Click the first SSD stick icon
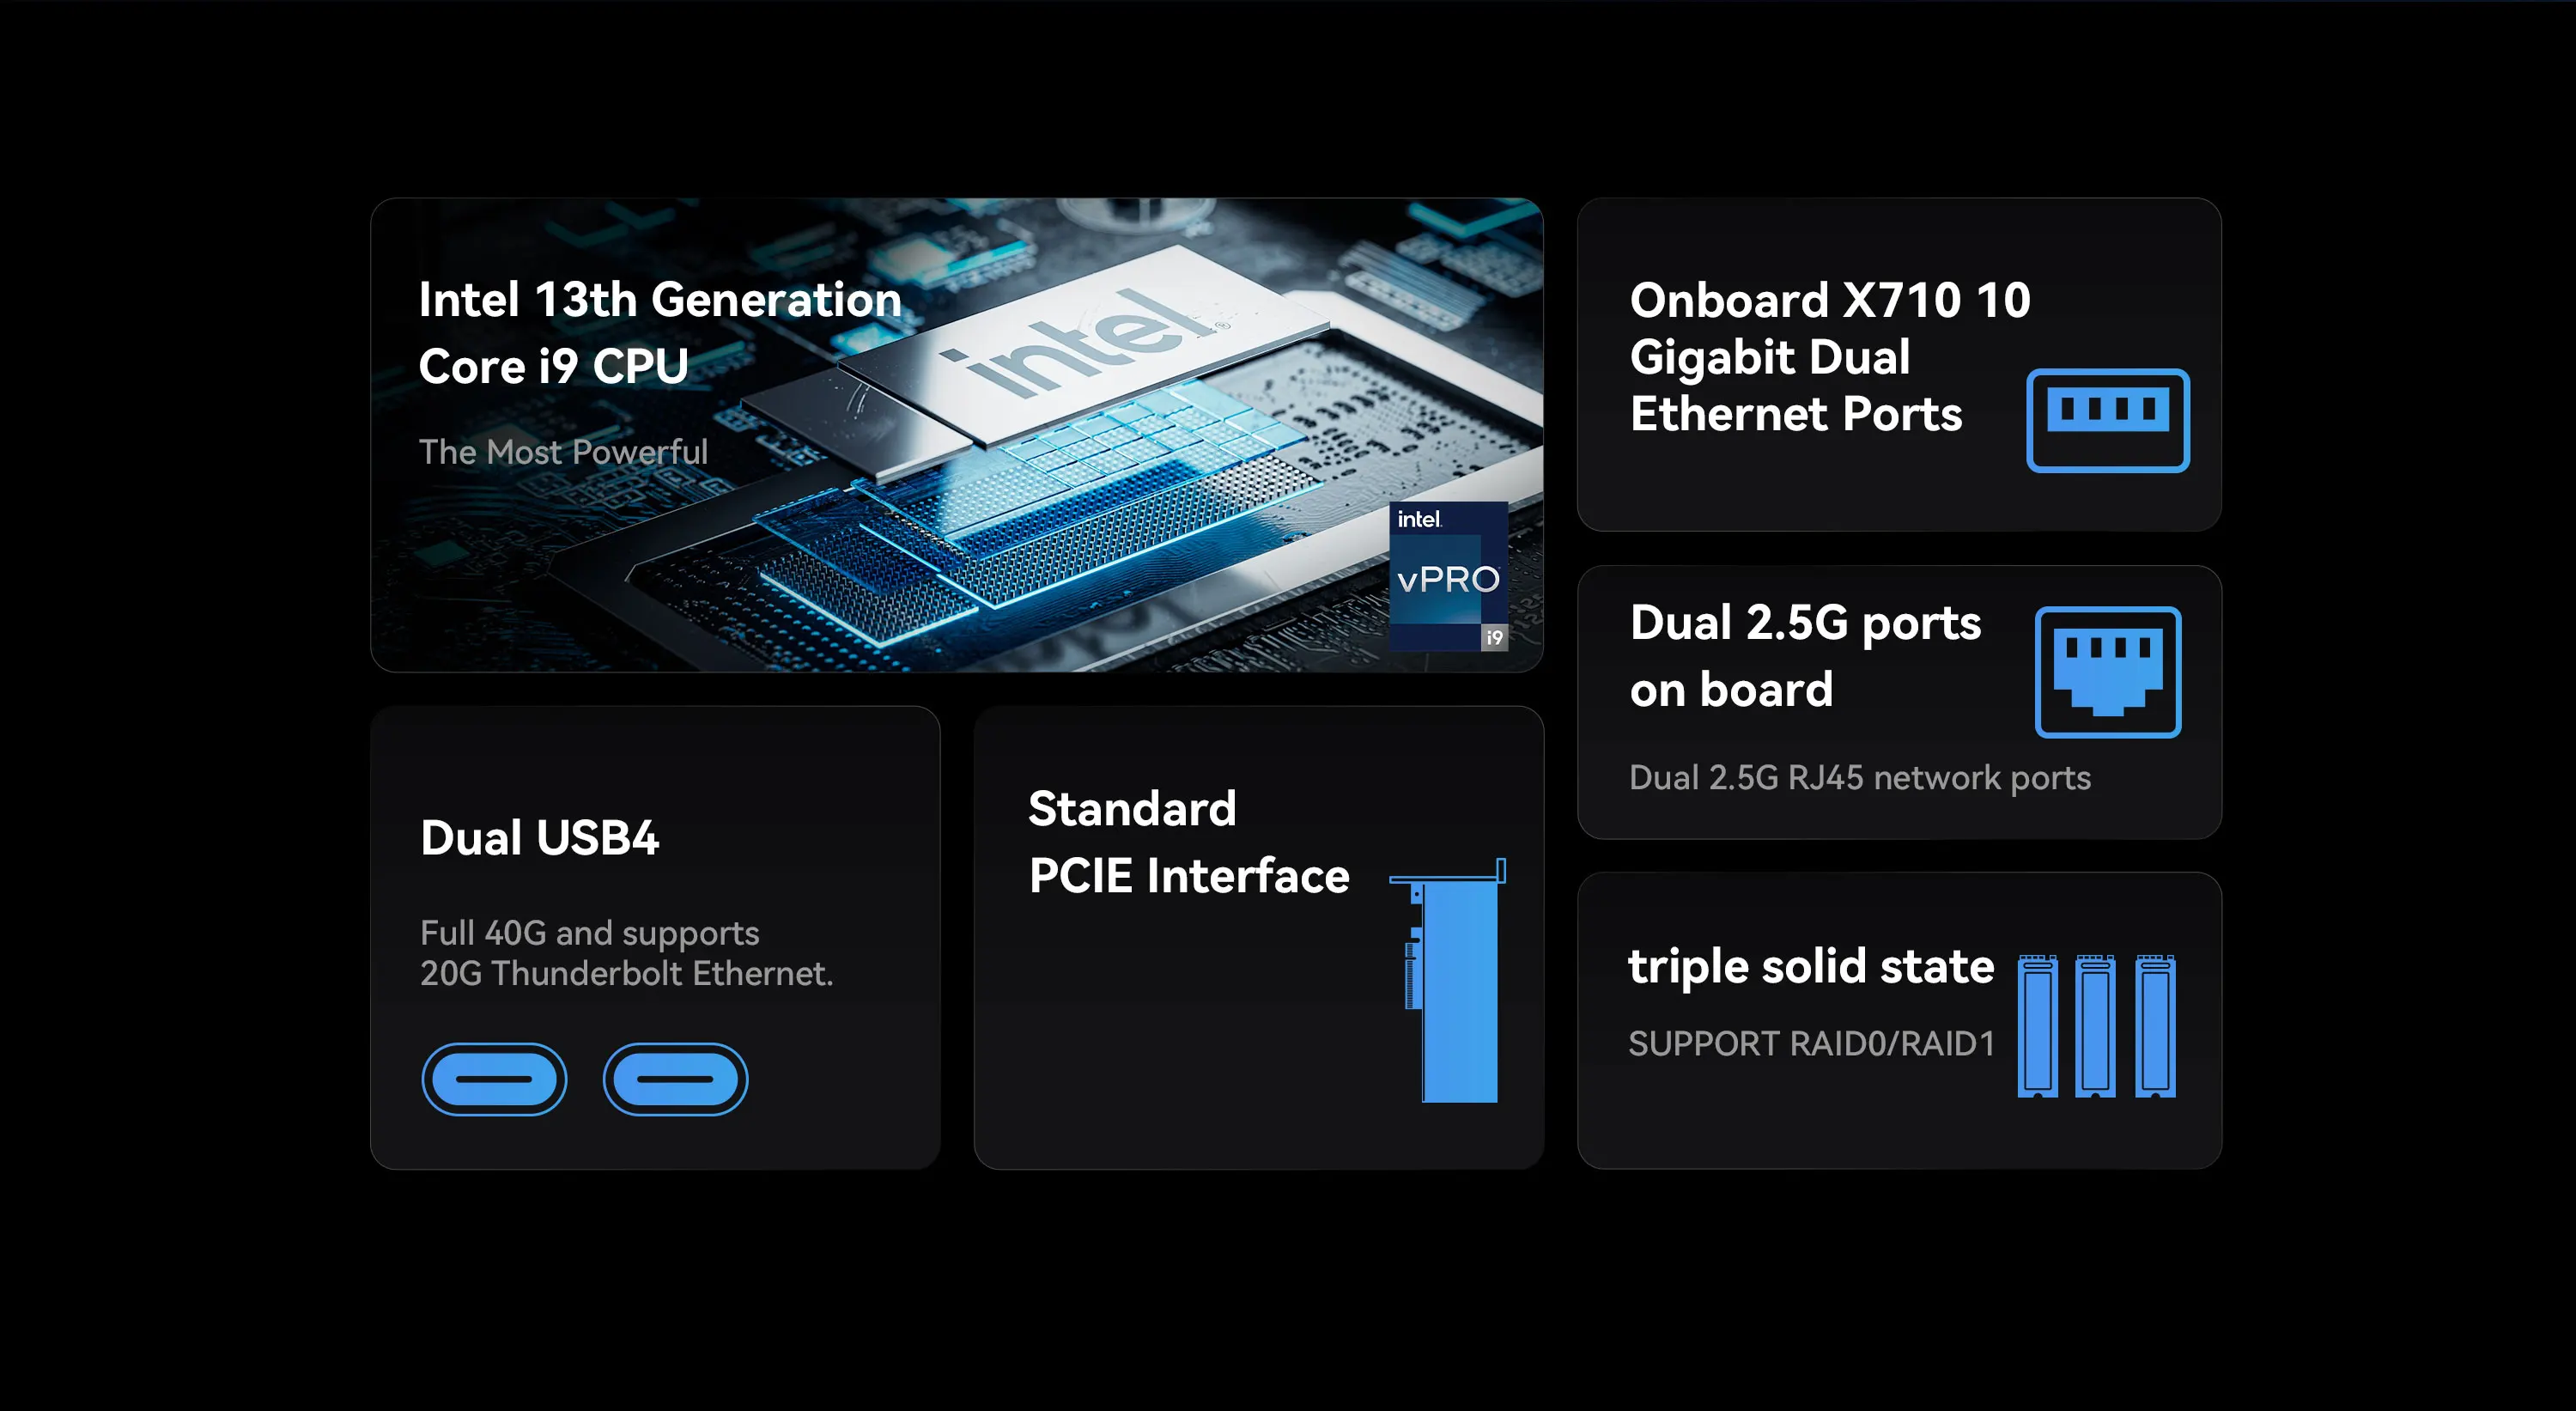Screen dimensions: 2576x1411 (x=2037, y=1026)
